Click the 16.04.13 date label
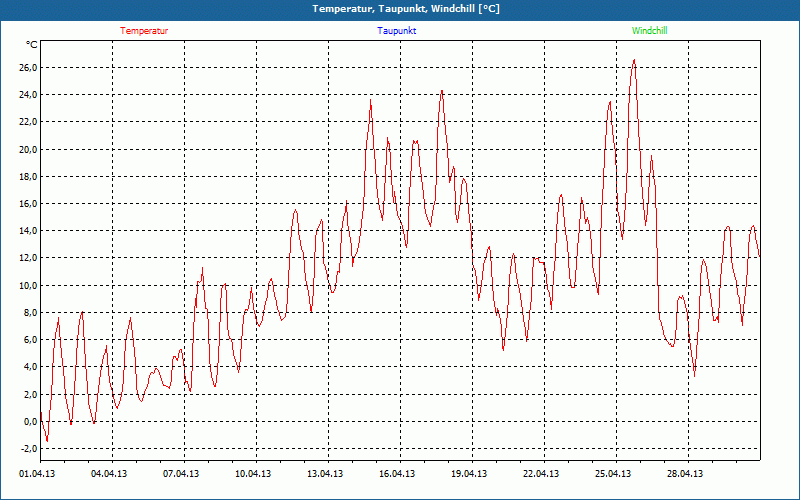The height and width of the screenshot is (500, 800). (x=397, y=474)
